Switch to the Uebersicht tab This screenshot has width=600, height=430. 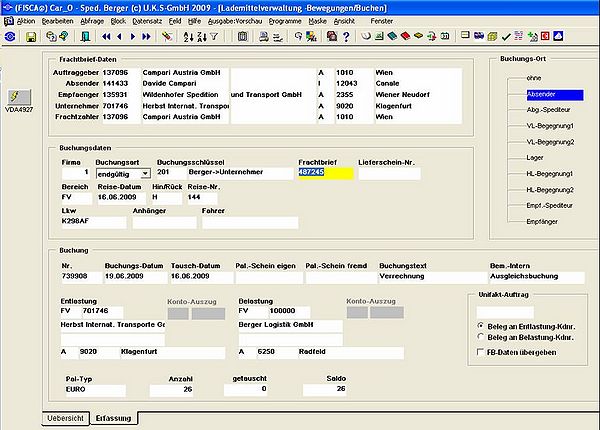pos(65,418)
